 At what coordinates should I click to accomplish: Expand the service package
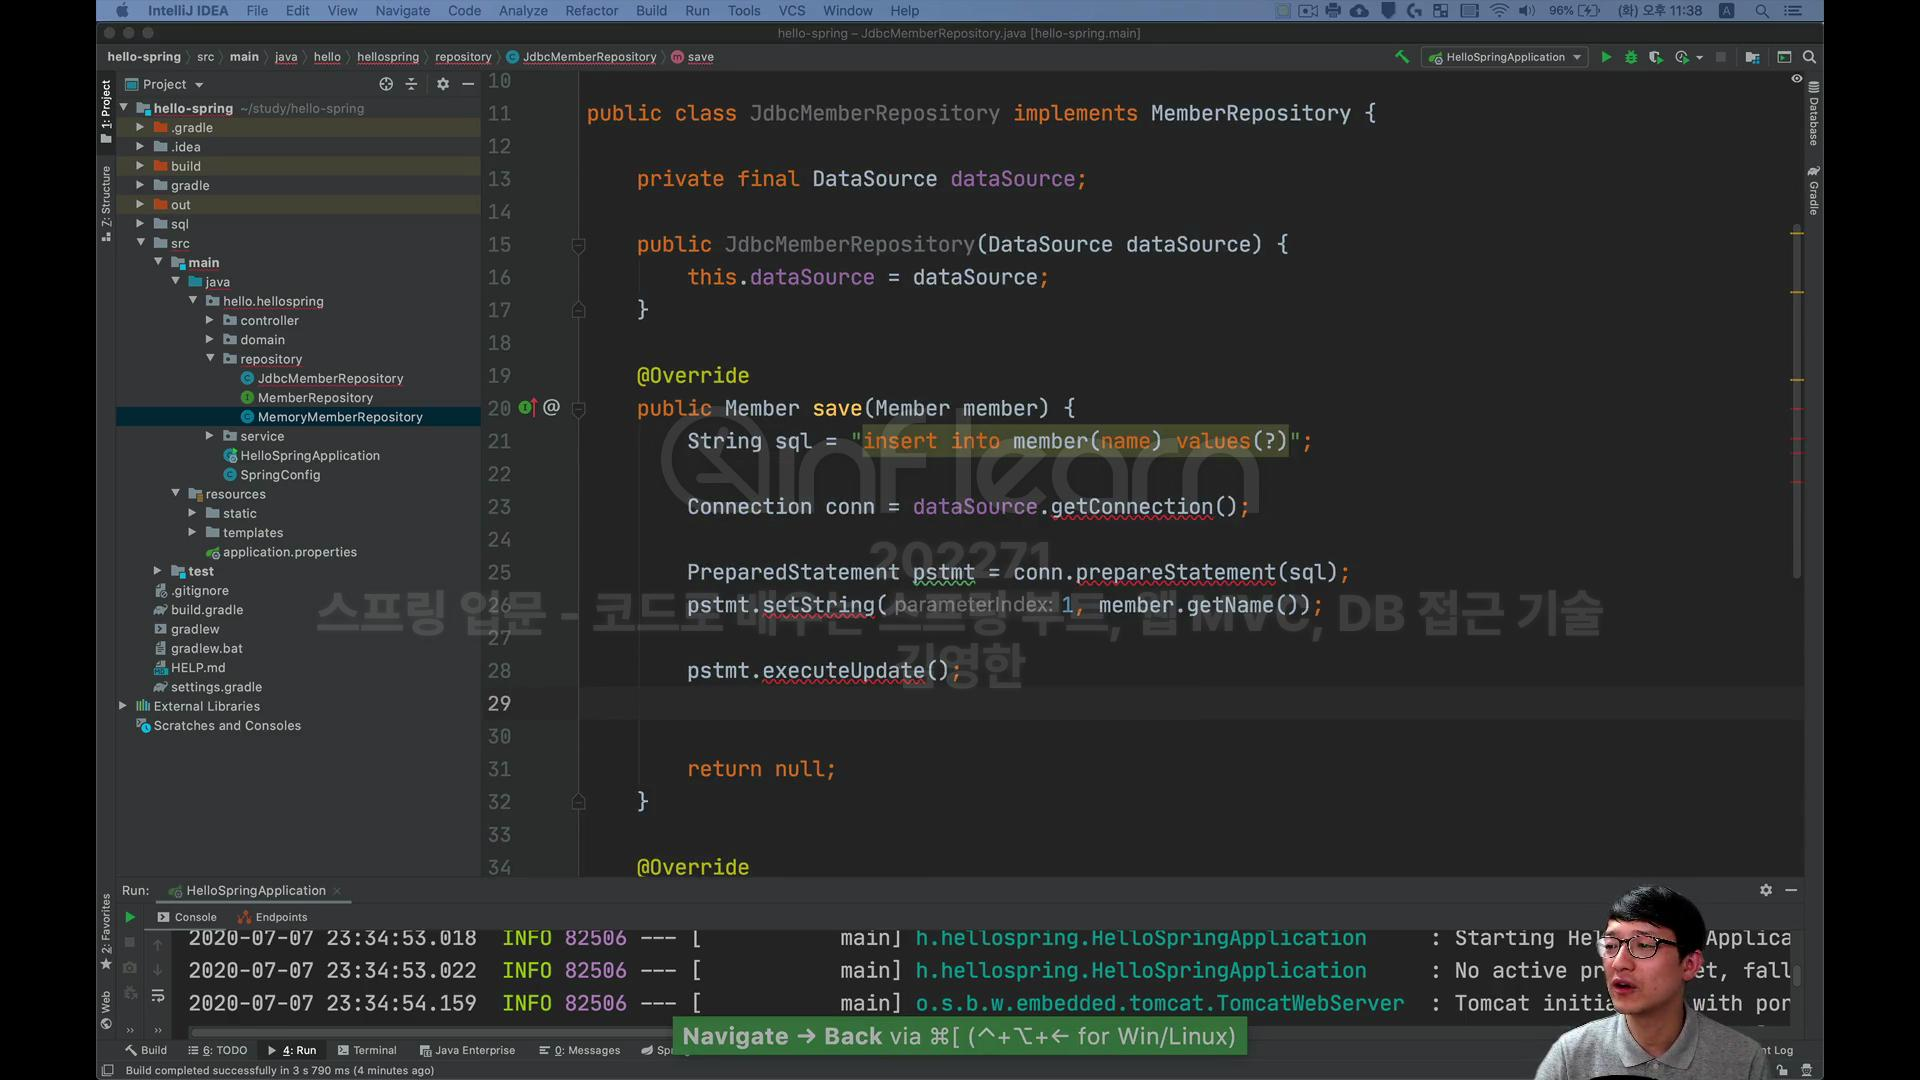pyautogui.click(x=209, y=436)
